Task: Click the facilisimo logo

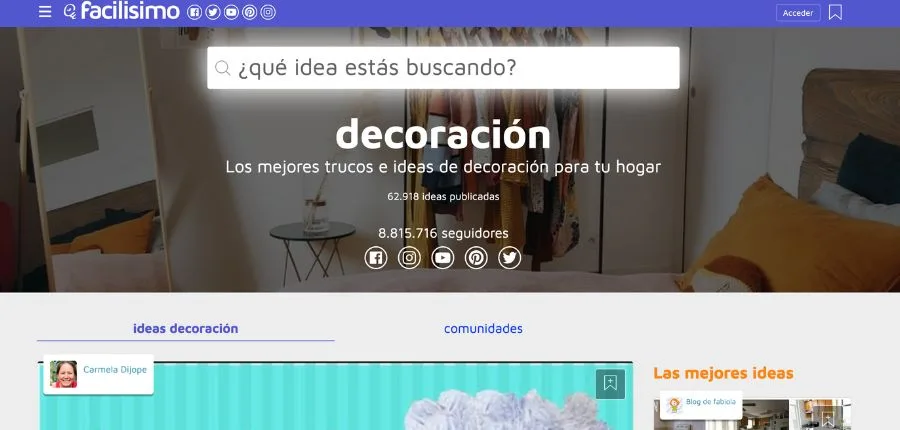Action: (x=120, y=12)
